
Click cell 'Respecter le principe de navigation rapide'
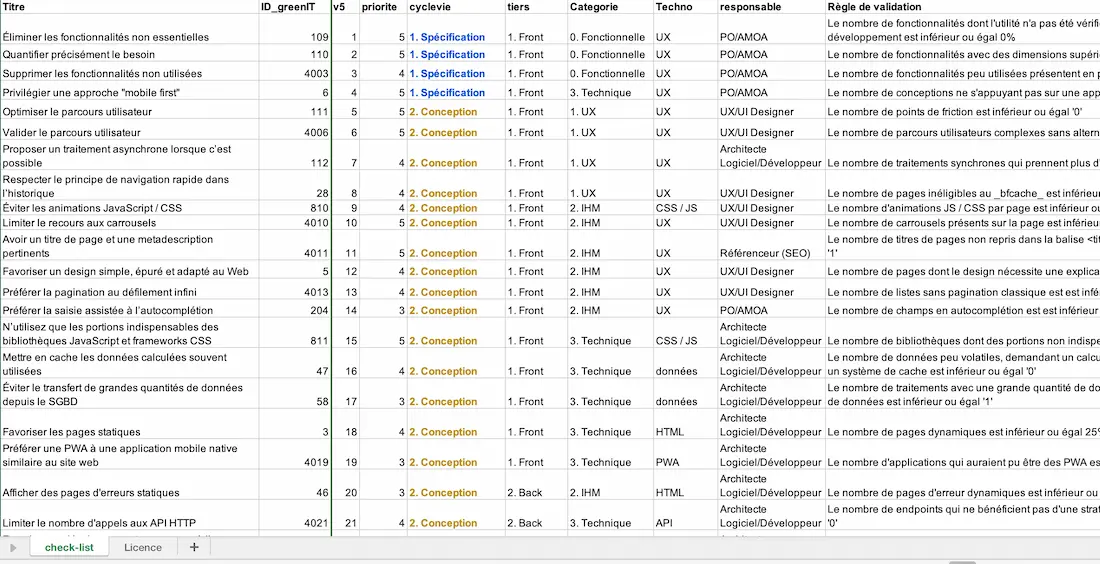tap(130, 185)
